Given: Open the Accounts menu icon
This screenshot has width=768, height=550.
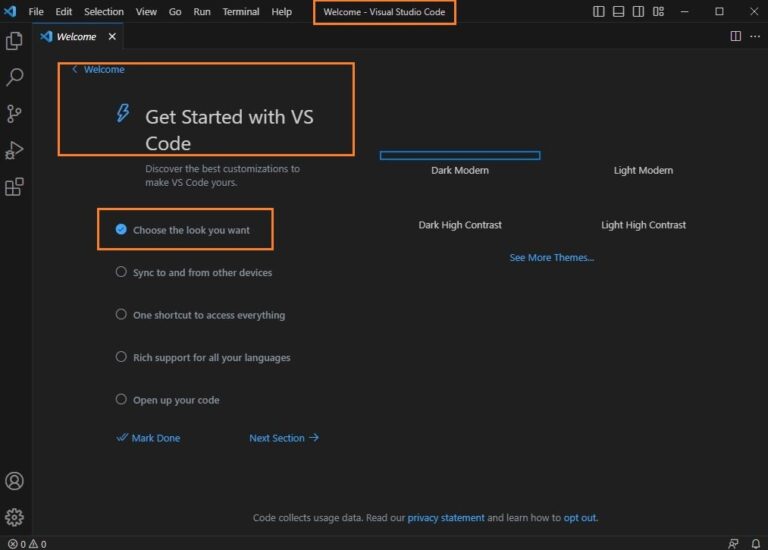Looking at the screenshot, I should pos(14,481).
